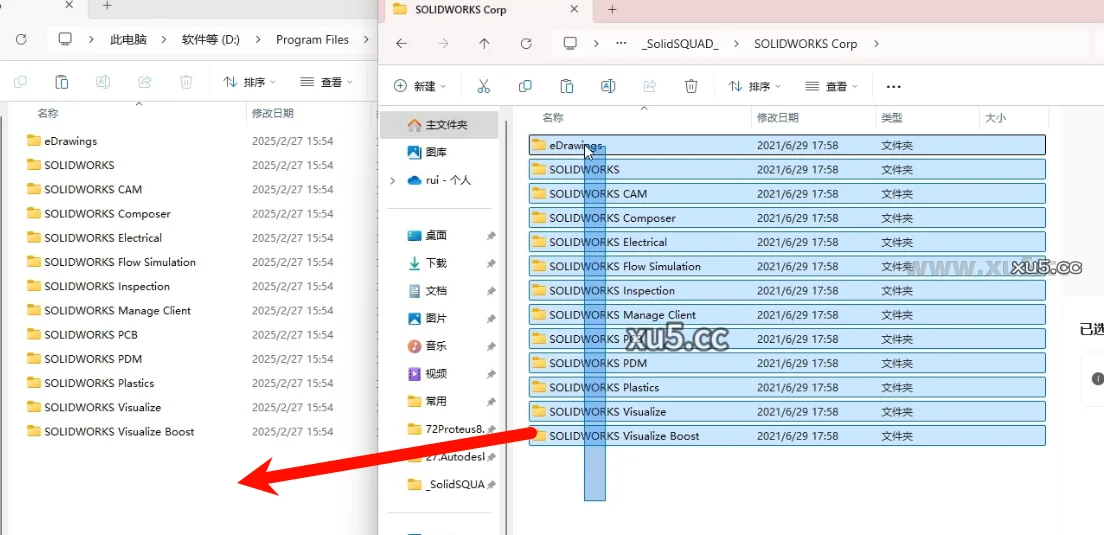Click Program Files breadcrumb in left window

click(312, 40)
